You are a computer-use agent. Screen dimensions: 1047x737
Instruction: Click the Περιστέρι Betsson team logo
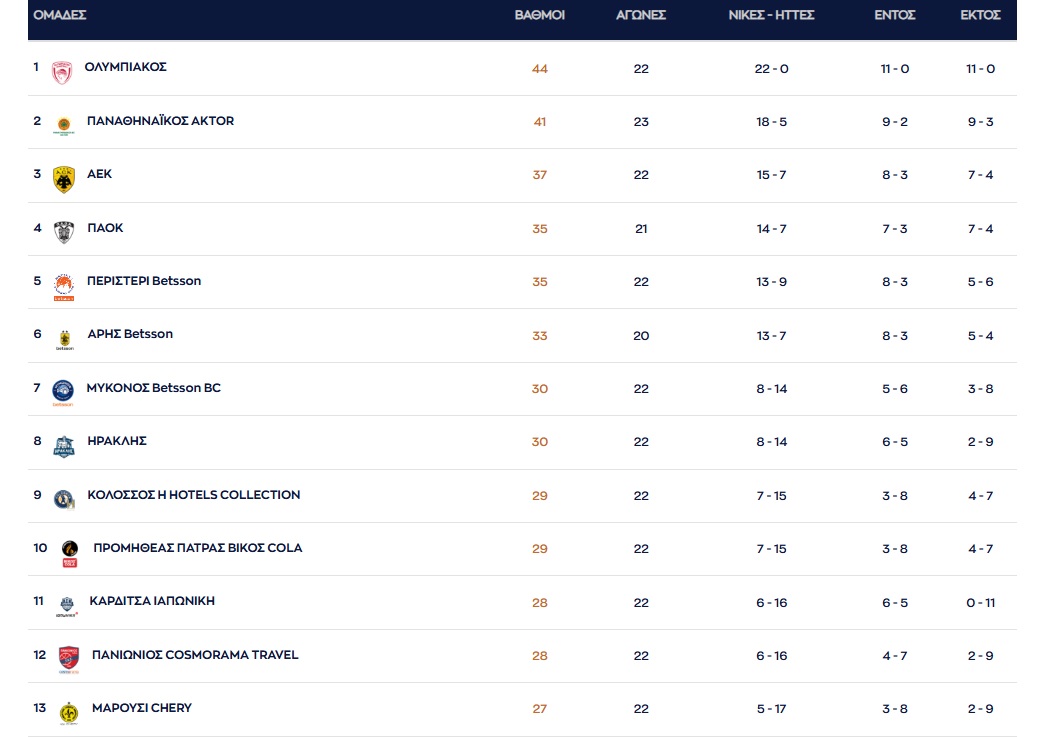coord(63,286)
